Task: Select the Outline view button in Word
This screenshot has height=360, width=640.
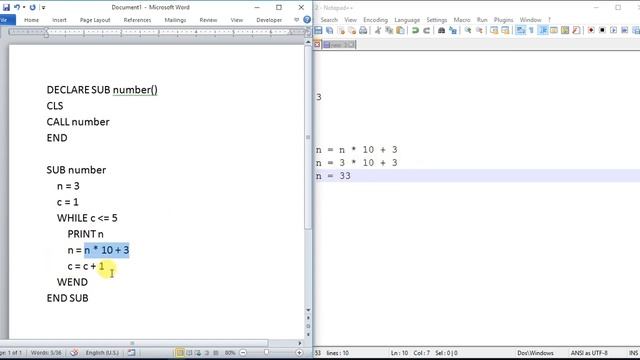Action: pyautogui.click(x=207, y=353)
